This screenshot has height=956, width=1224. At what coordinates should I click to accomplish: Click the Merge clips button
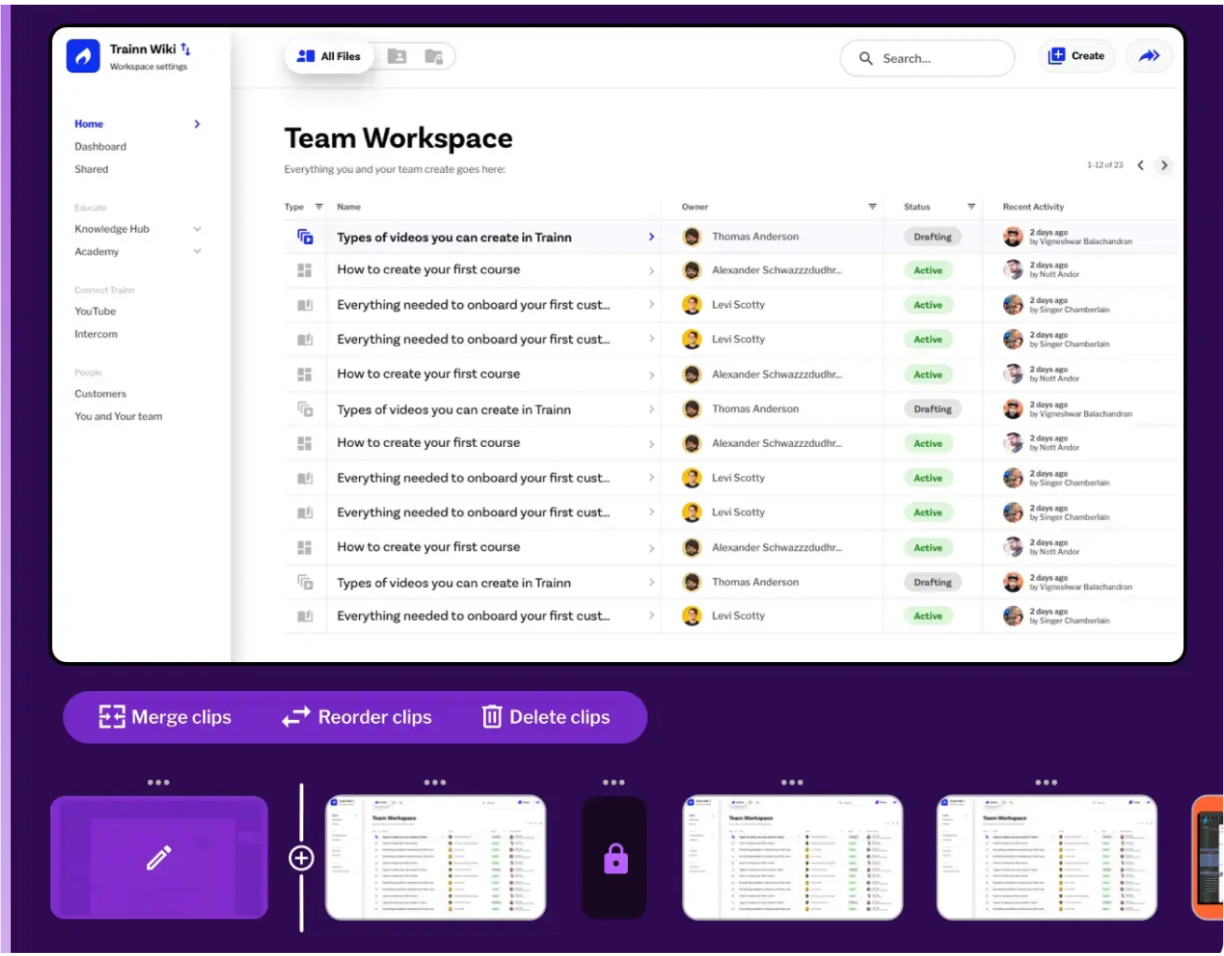tap(165, 717)
